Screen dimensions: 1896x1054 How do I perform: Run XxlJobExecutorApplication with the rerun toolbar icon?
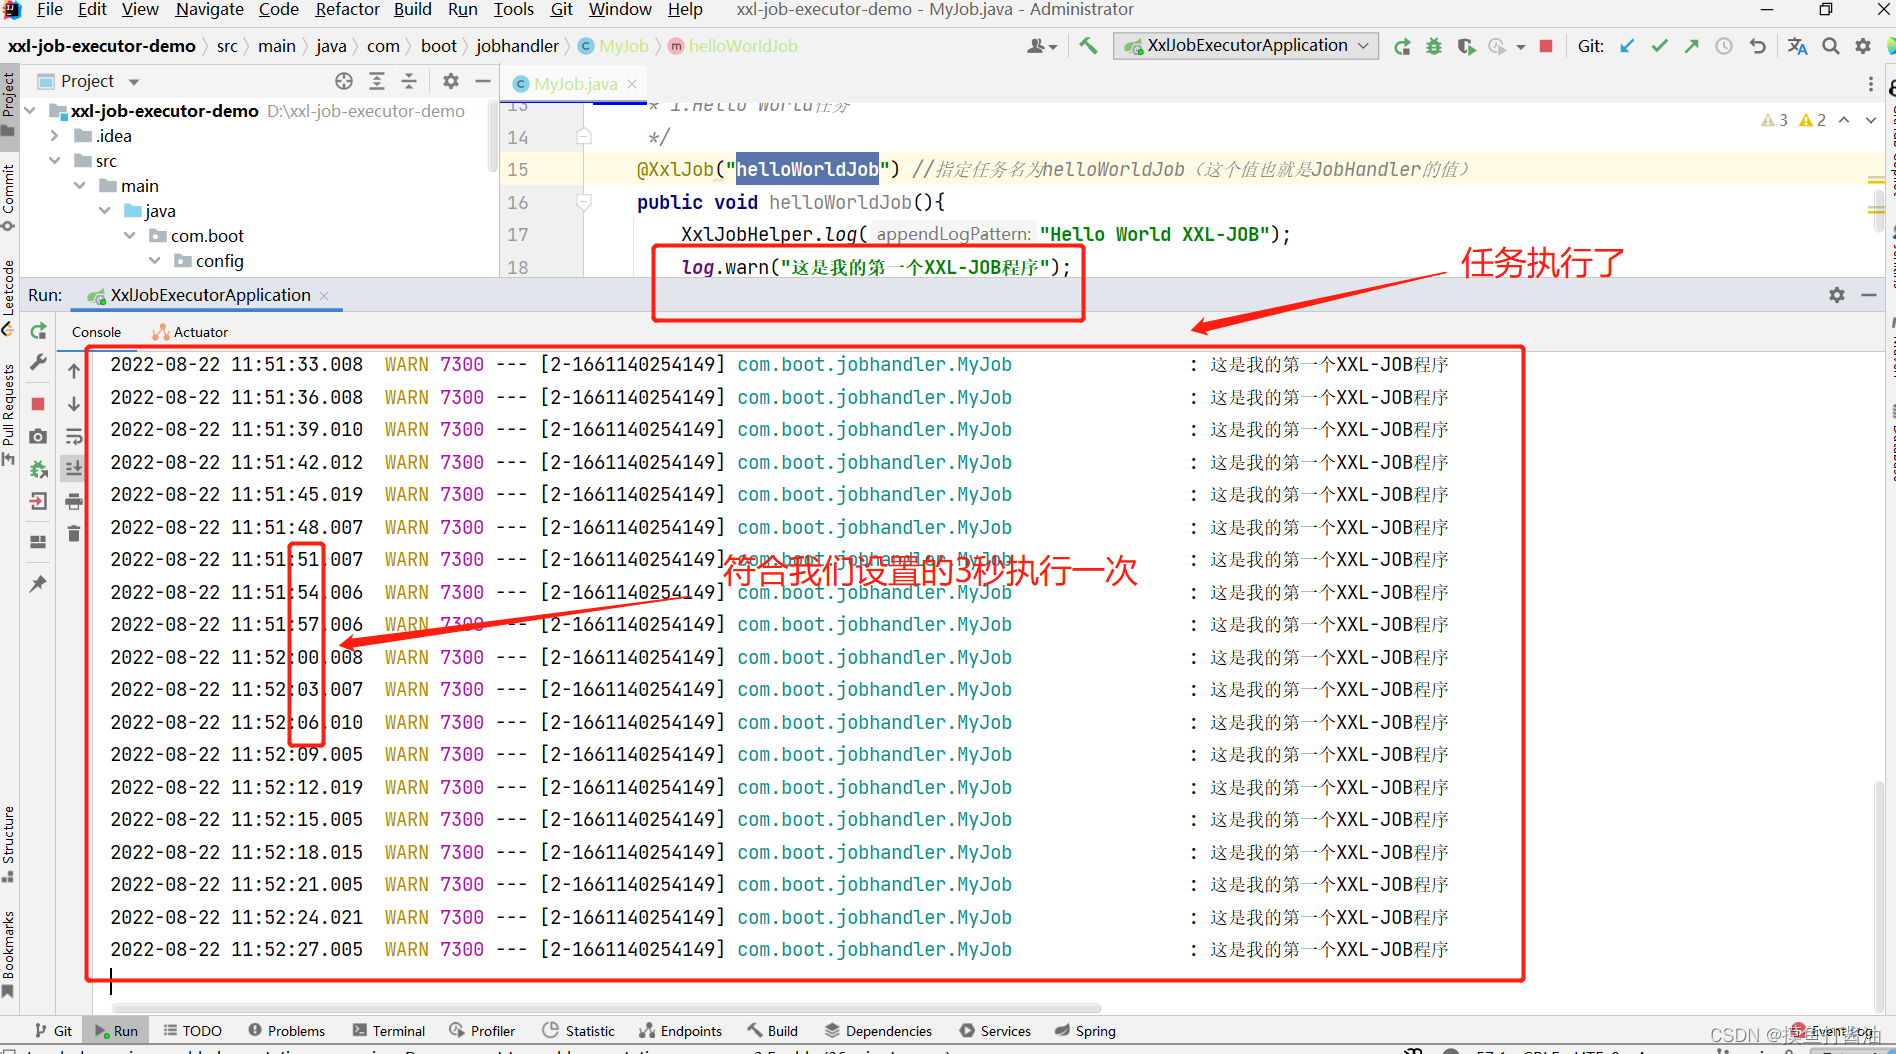(1402, 46)
